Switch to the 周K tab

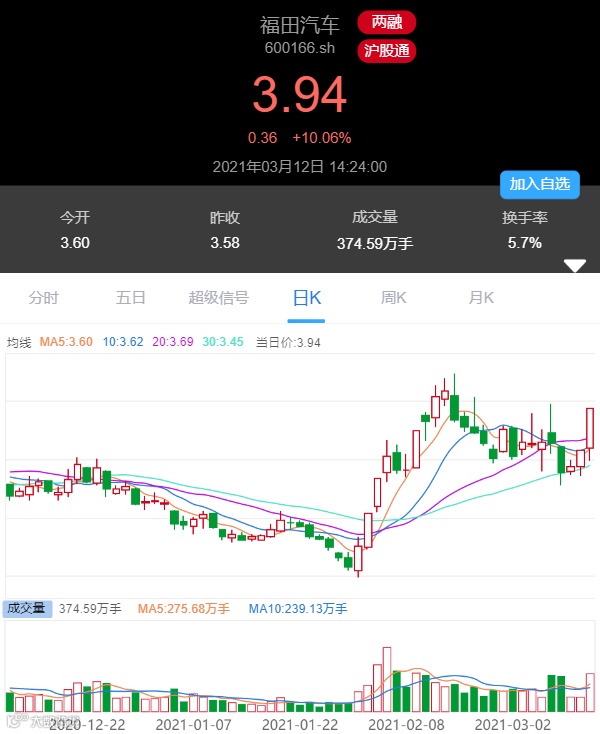[394, 298]
